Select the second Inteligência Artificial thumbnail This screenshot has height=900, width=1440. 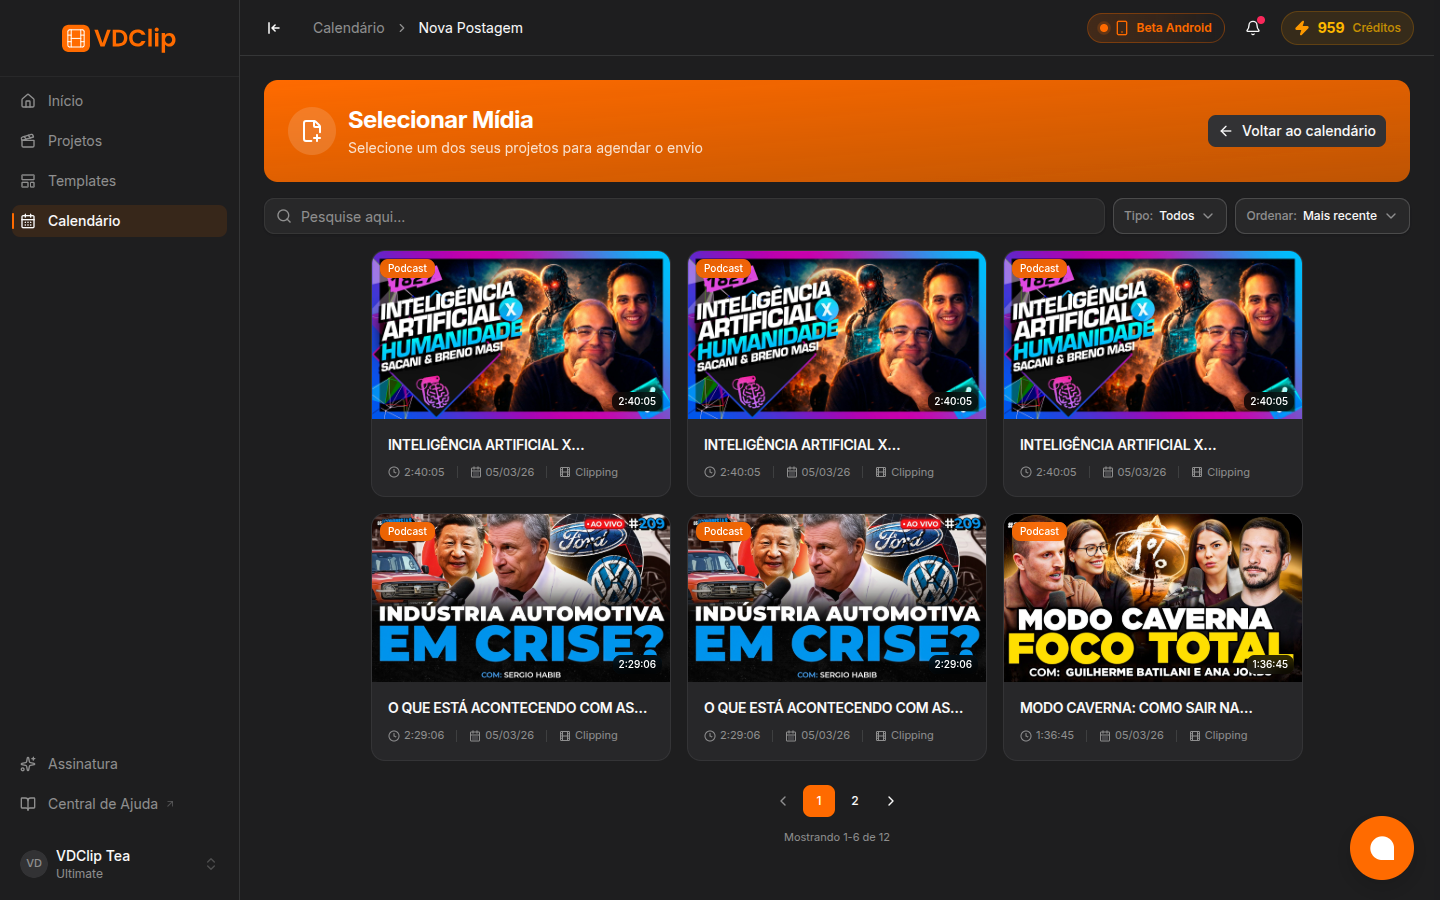(837, 335)
